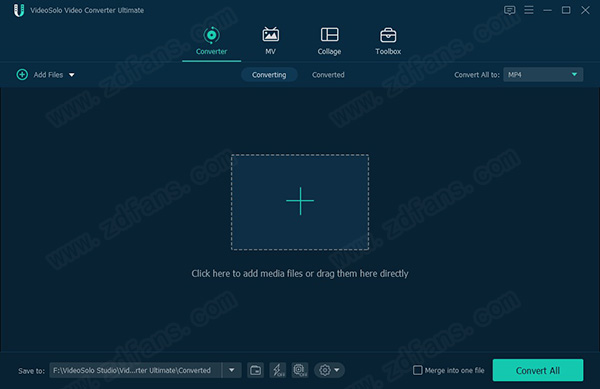Click the save path field
Screen dimensions: 600x389
pos(135,370)
